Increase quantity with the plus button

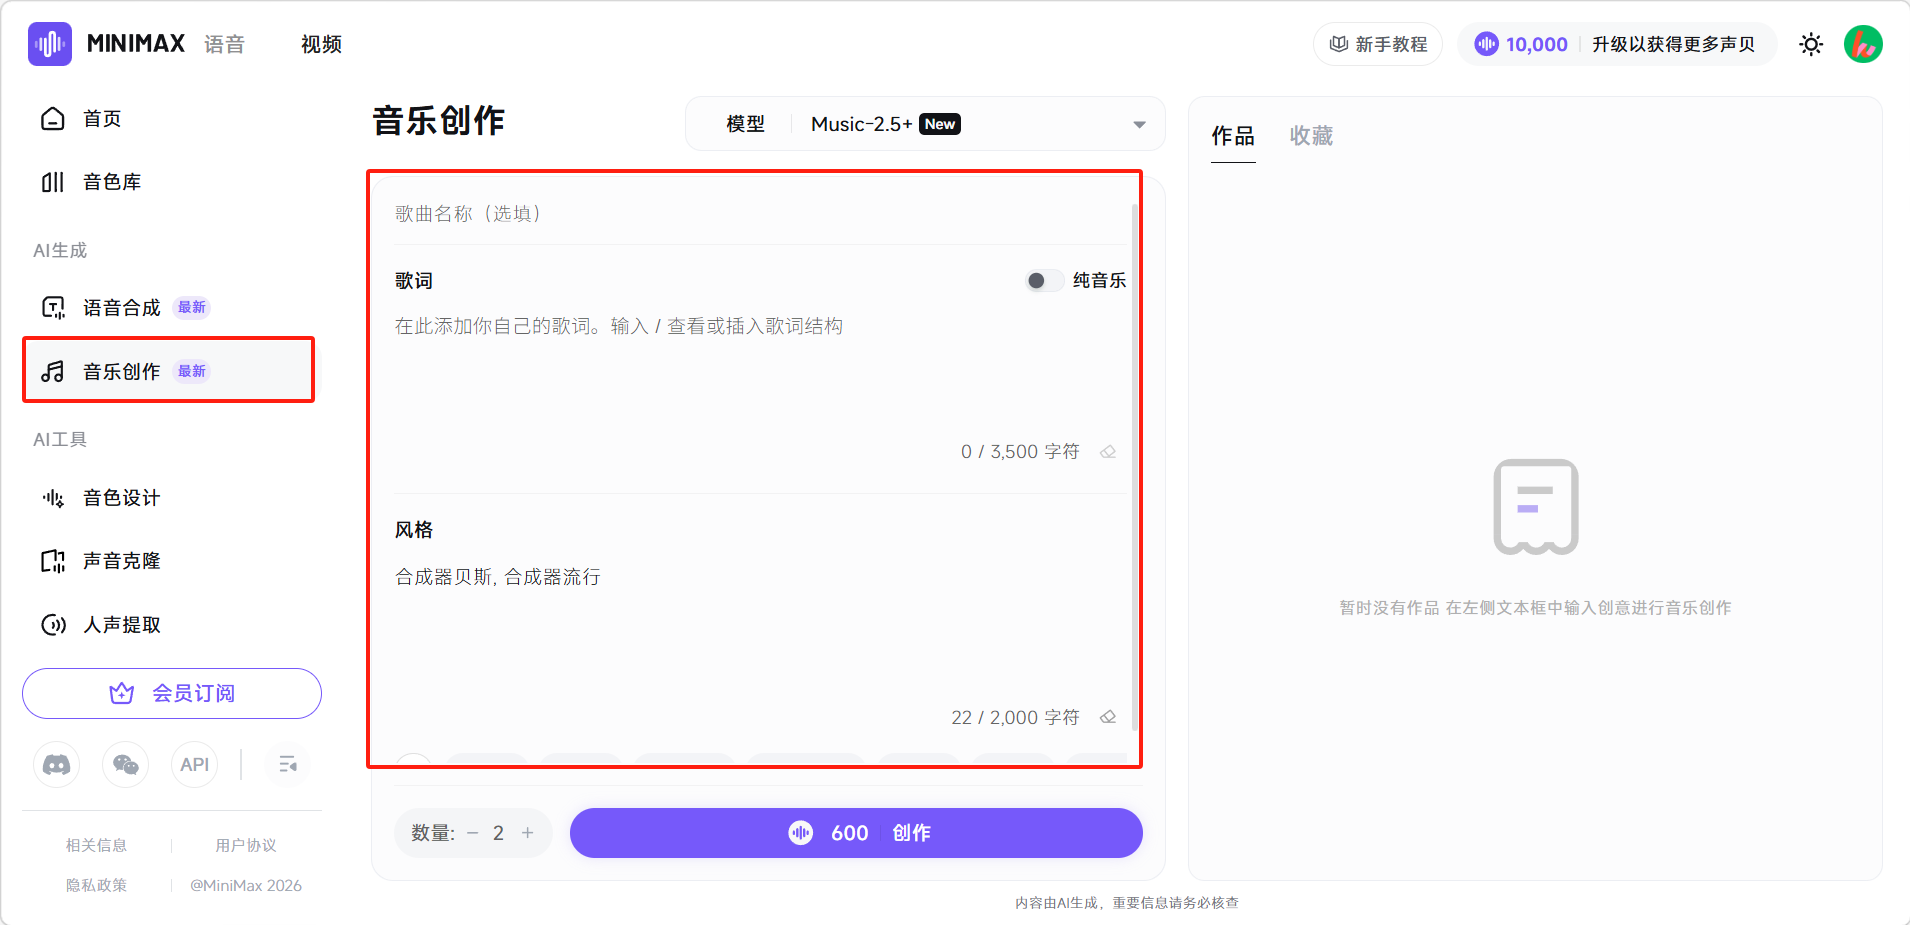tap(528, 833)
